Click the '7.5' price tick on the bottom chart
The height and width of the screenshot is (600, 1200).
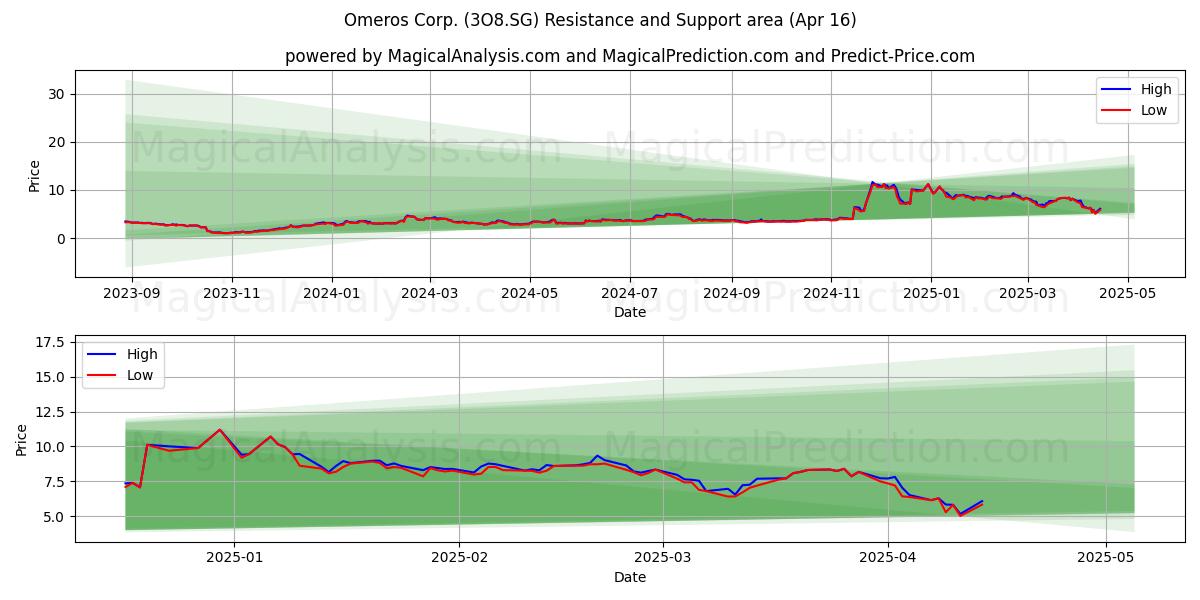(x=55, y=482)
